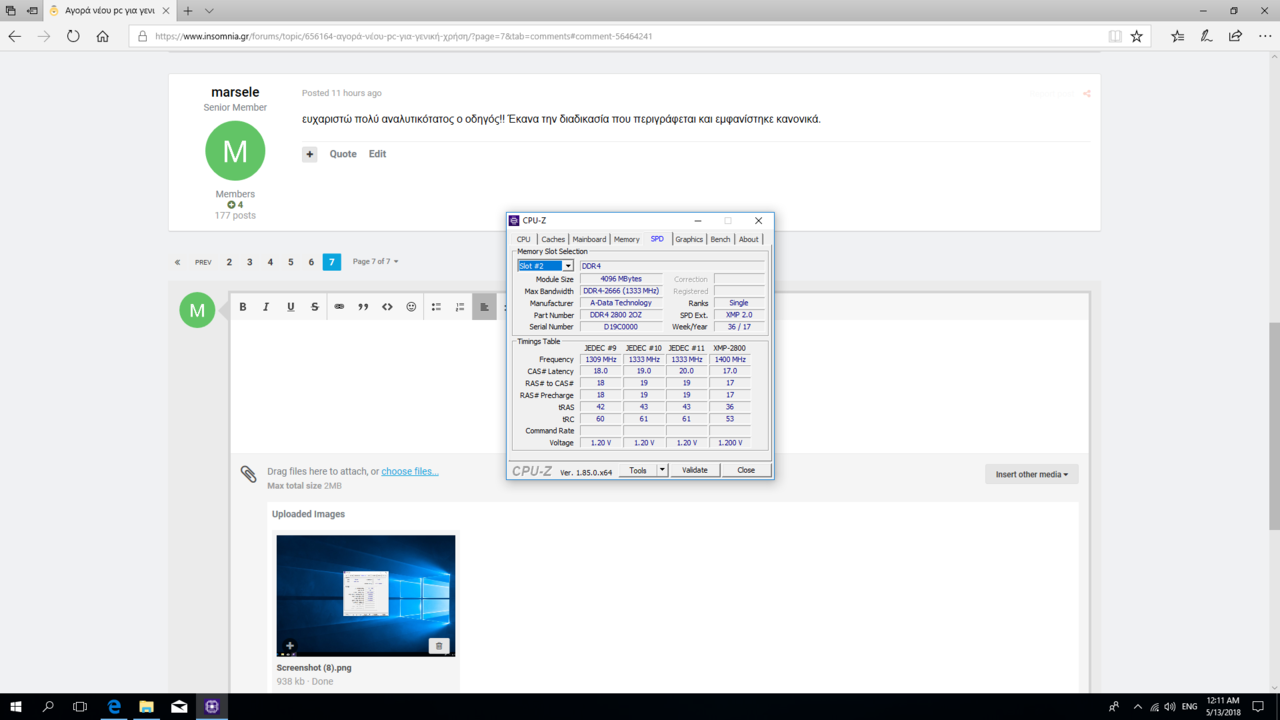The height and width of the screenshot is (720, 1280).
Task: Expand the CPU-Z Tools dropdown arrow
Action: pos(662,470)
